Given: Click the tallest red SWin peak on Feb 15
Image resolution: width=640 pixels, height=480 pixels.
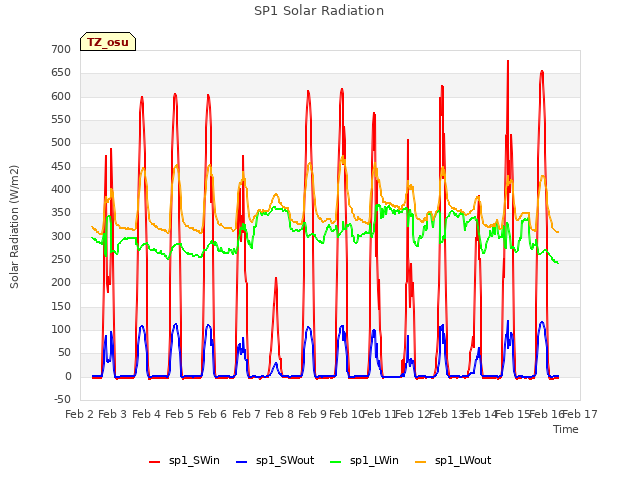Looking at the screenshot, I should 508,61.
